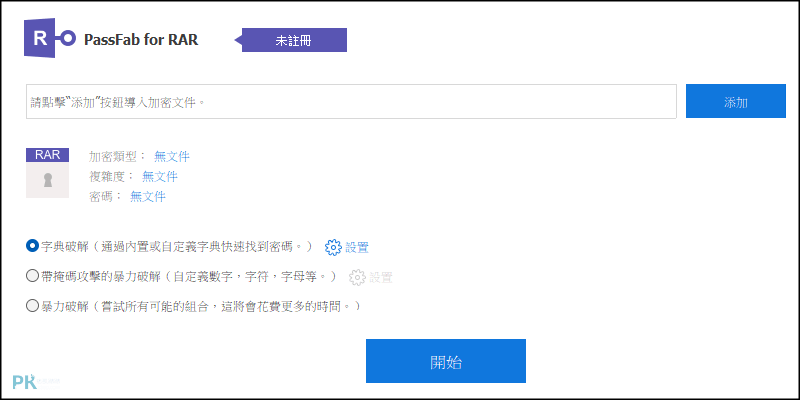The height and width of the screenshot is (400, 800).
Task: Click 無文件 value next to 複雜度
Action: (160, 177)
